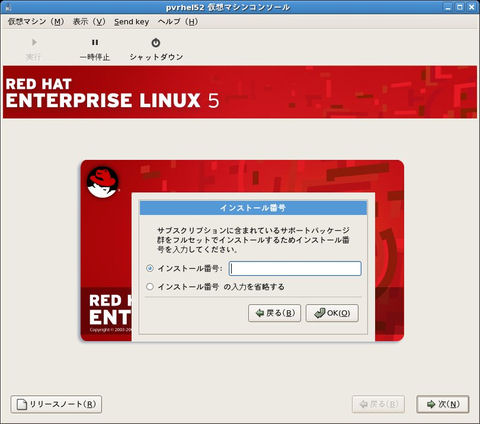
Task: Click the pause (一時停止) toolbar icon
Action: pos(95,43)
